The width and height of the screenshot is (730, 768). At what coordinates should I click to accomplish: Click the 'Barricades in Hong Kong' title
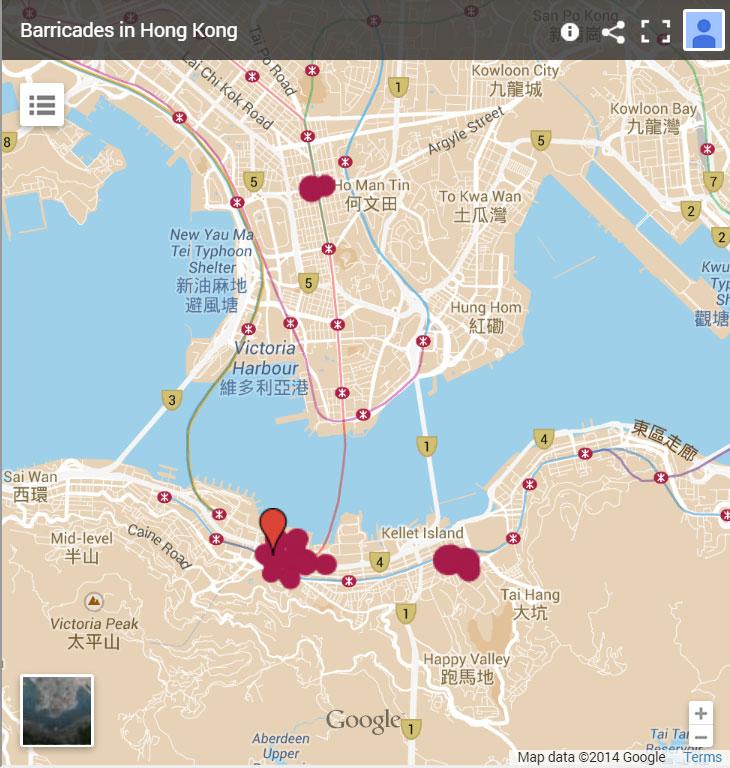pyautogui.click(x=129, y=30)
